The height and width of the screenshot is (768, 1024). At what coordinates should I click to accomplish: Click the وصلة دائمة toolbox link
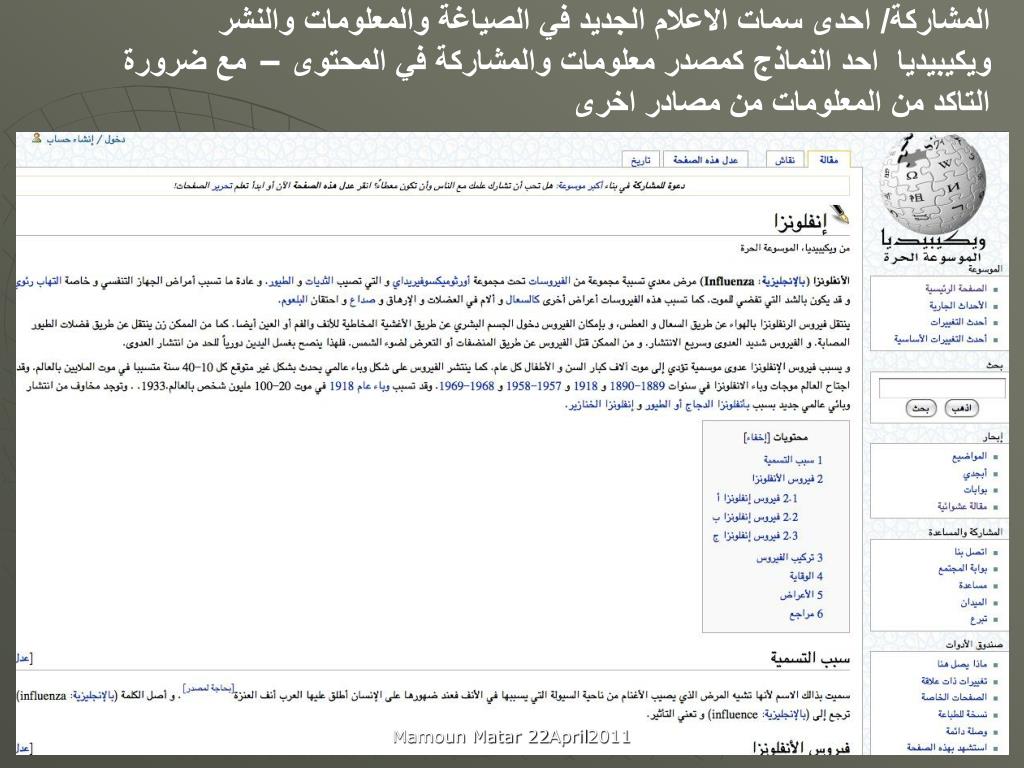tap(966, 731)
